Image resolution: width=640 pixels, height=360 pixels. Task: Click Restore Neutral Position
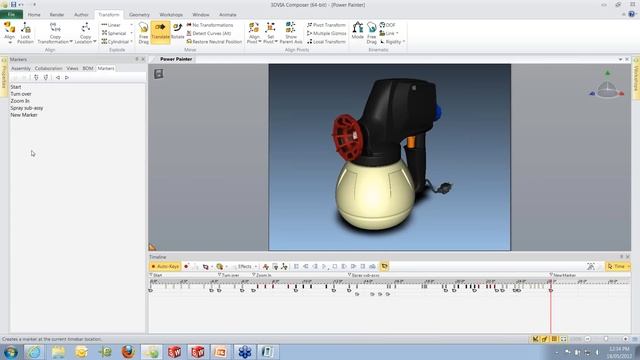pyautogui.click(x=214, y=42)
